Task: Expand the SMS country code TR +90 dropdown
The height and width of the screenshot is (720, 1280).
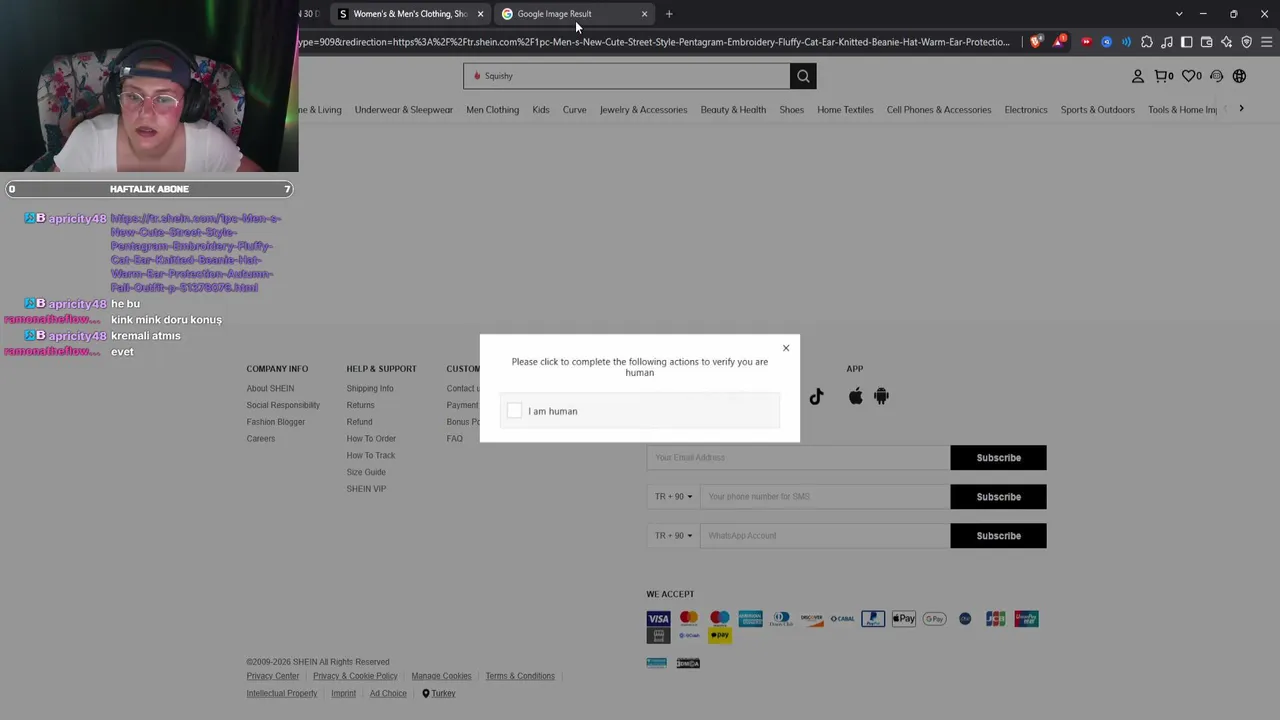Action: click(x=674, y=497)
